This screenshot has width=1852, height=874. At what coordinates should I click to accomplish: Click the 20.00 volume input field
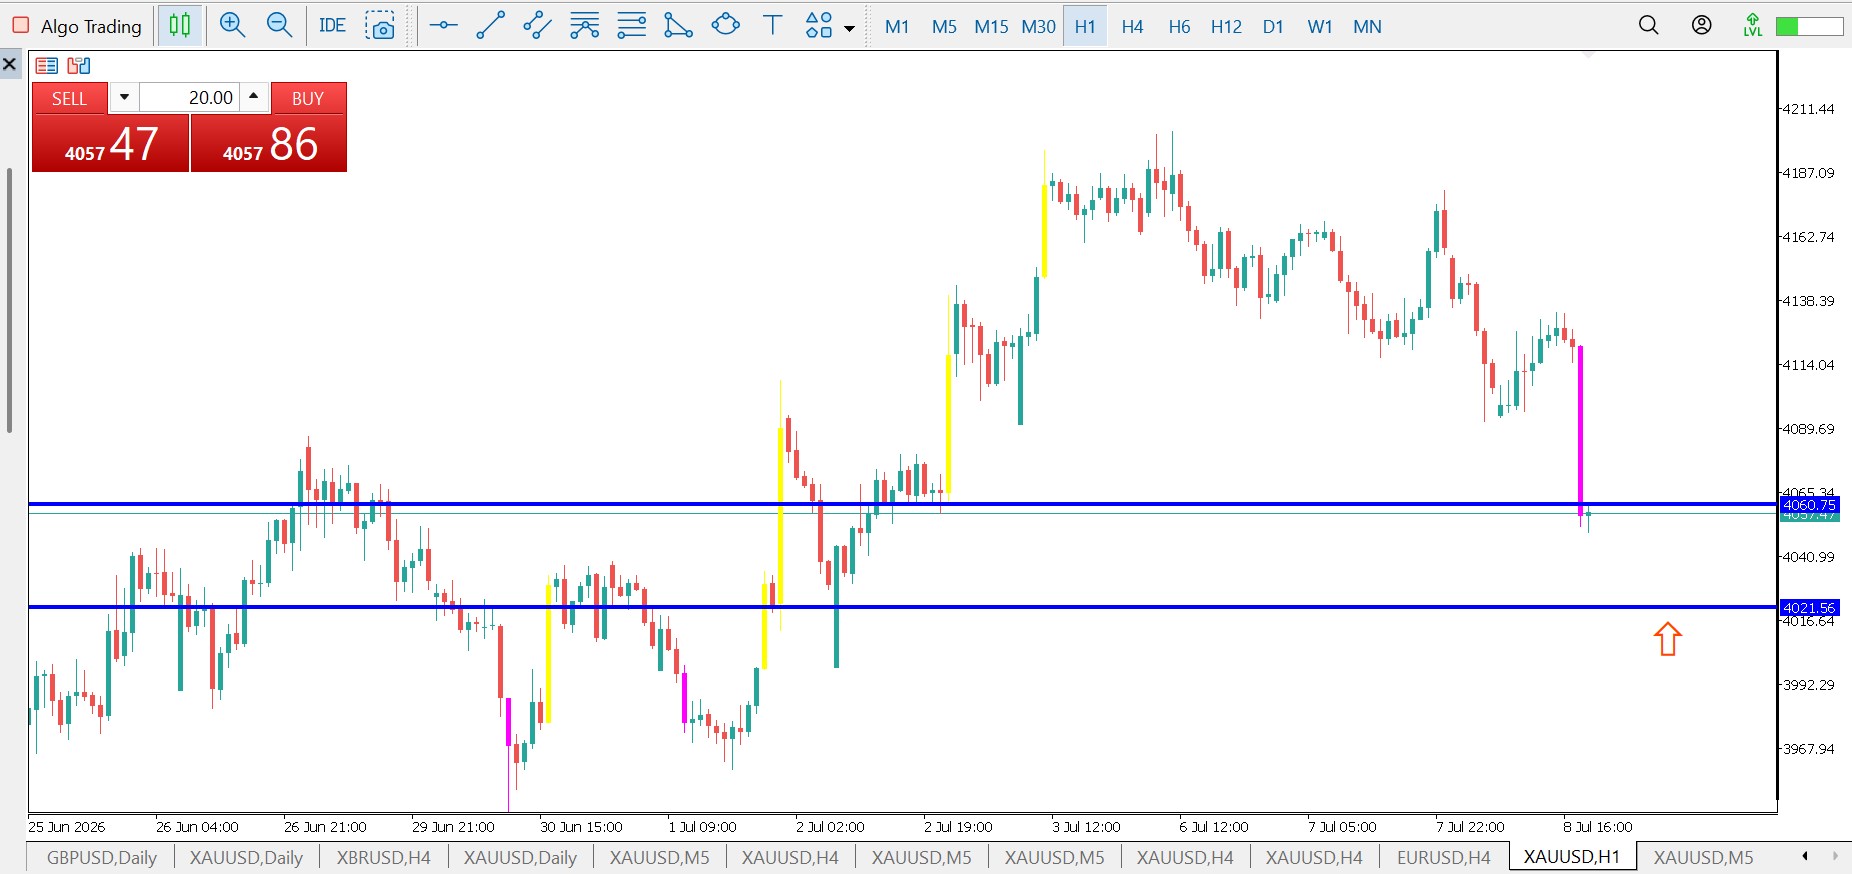coord(189,97)
